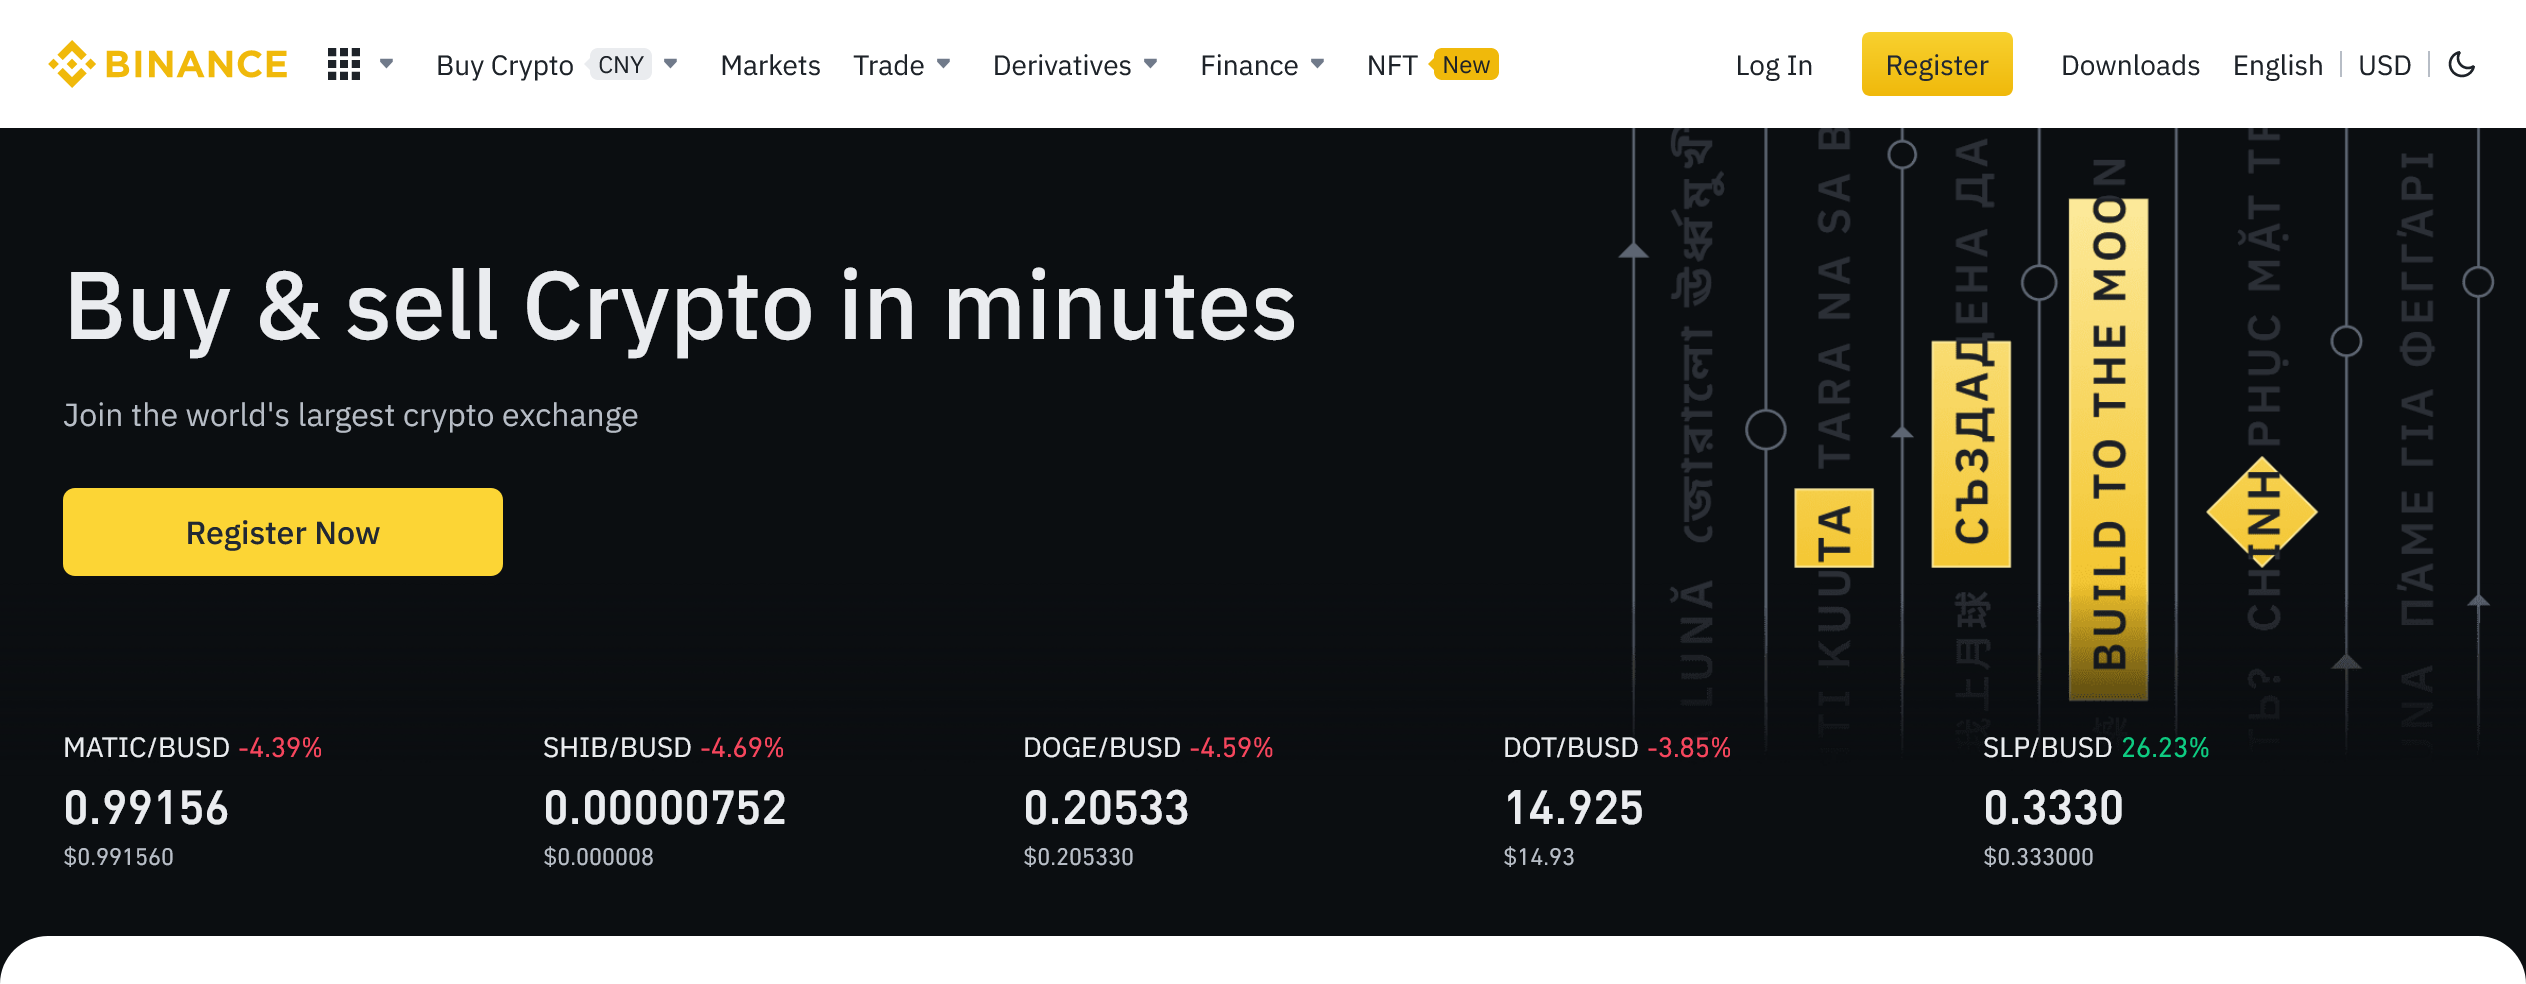
Task: Click the yellow diamond banner graphic
Action: tap(2262, 512)
